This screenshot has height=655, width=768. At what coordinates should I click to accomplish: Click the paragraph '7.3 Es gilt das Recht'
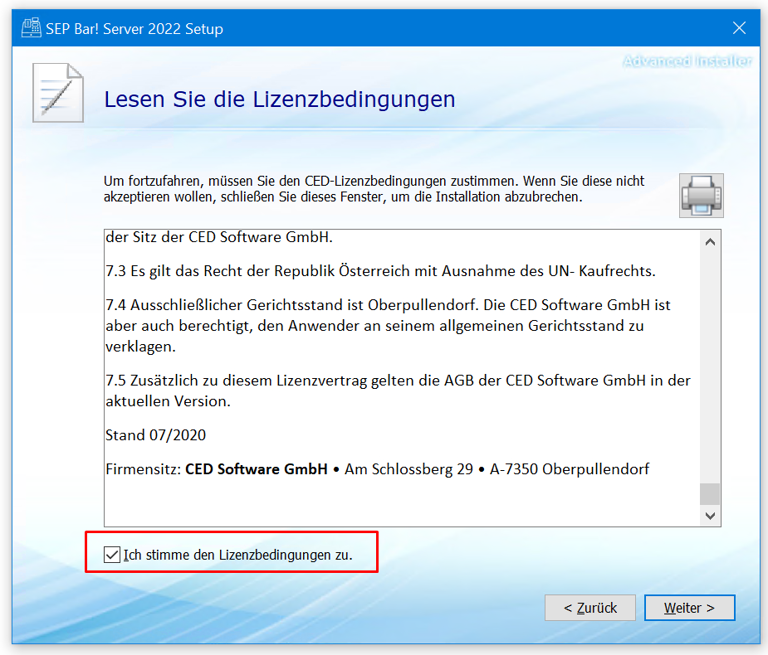pyautogui.click(x=381, y=271)
